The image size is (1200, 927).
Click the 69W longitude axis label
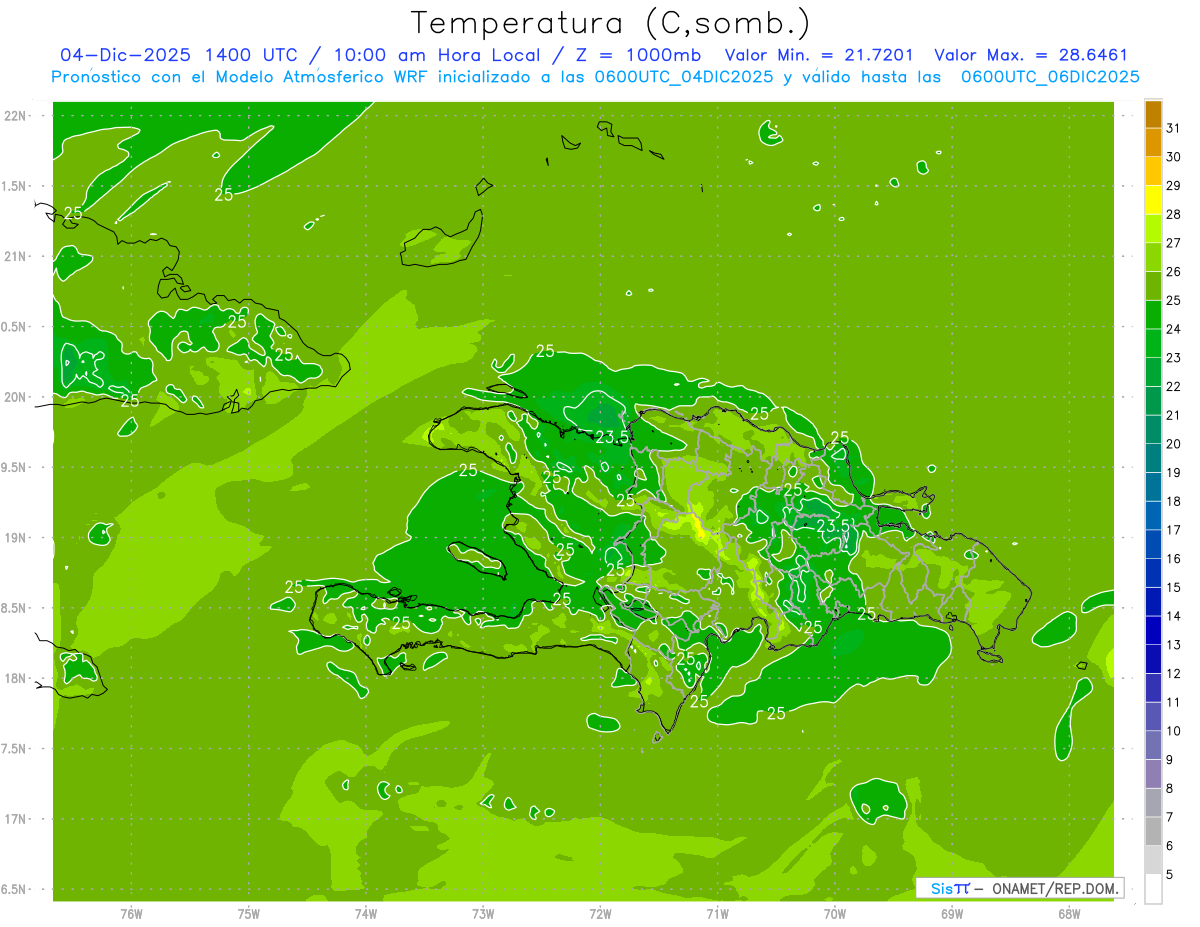pos(952,914)
